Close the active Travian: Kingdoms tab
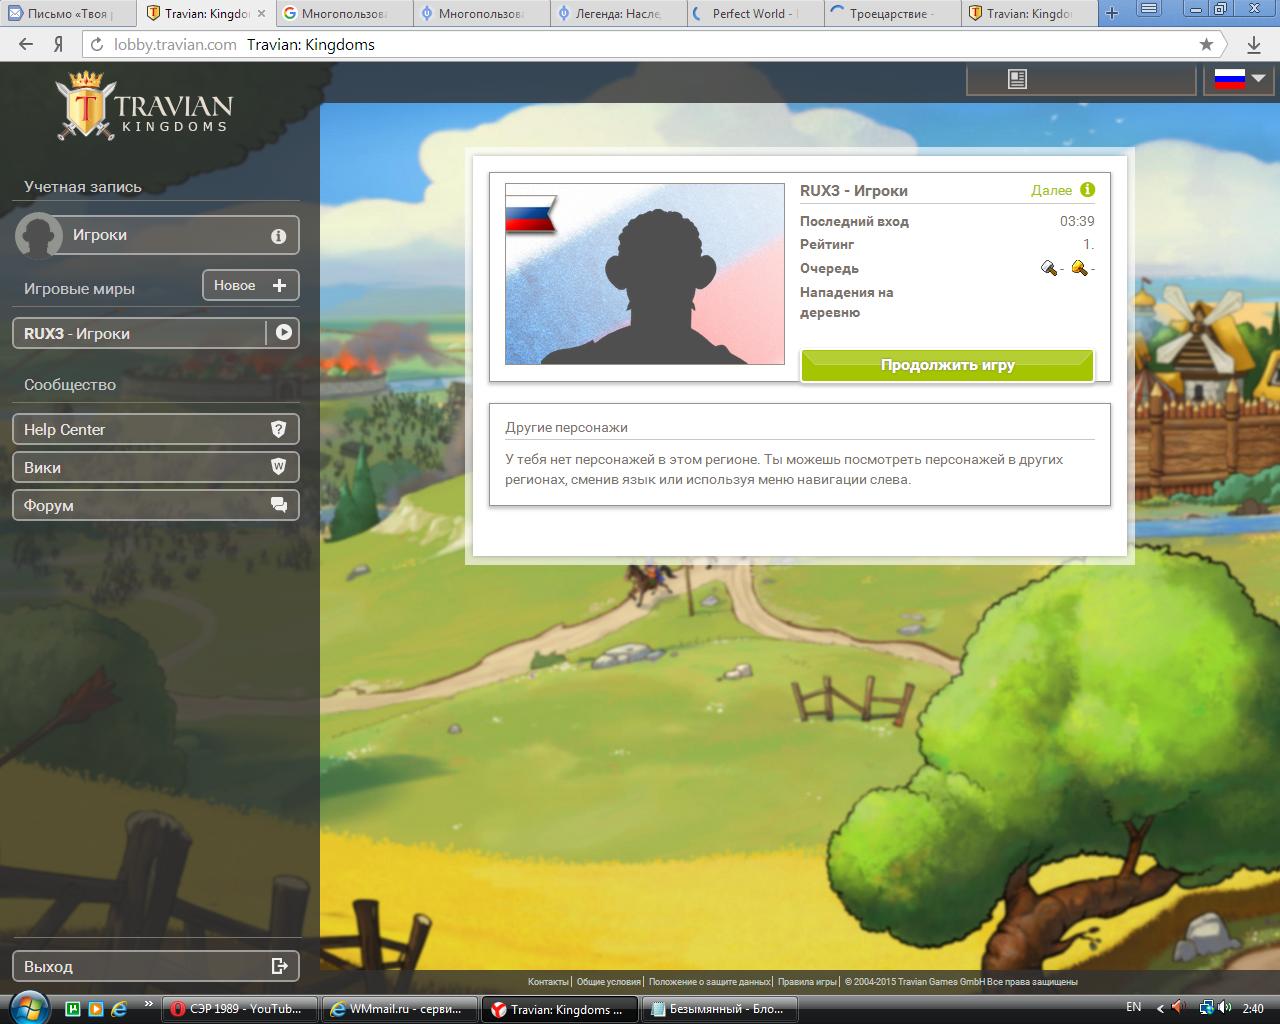1280x1024 pixels. pyautogui.click(x=262, y=14)
